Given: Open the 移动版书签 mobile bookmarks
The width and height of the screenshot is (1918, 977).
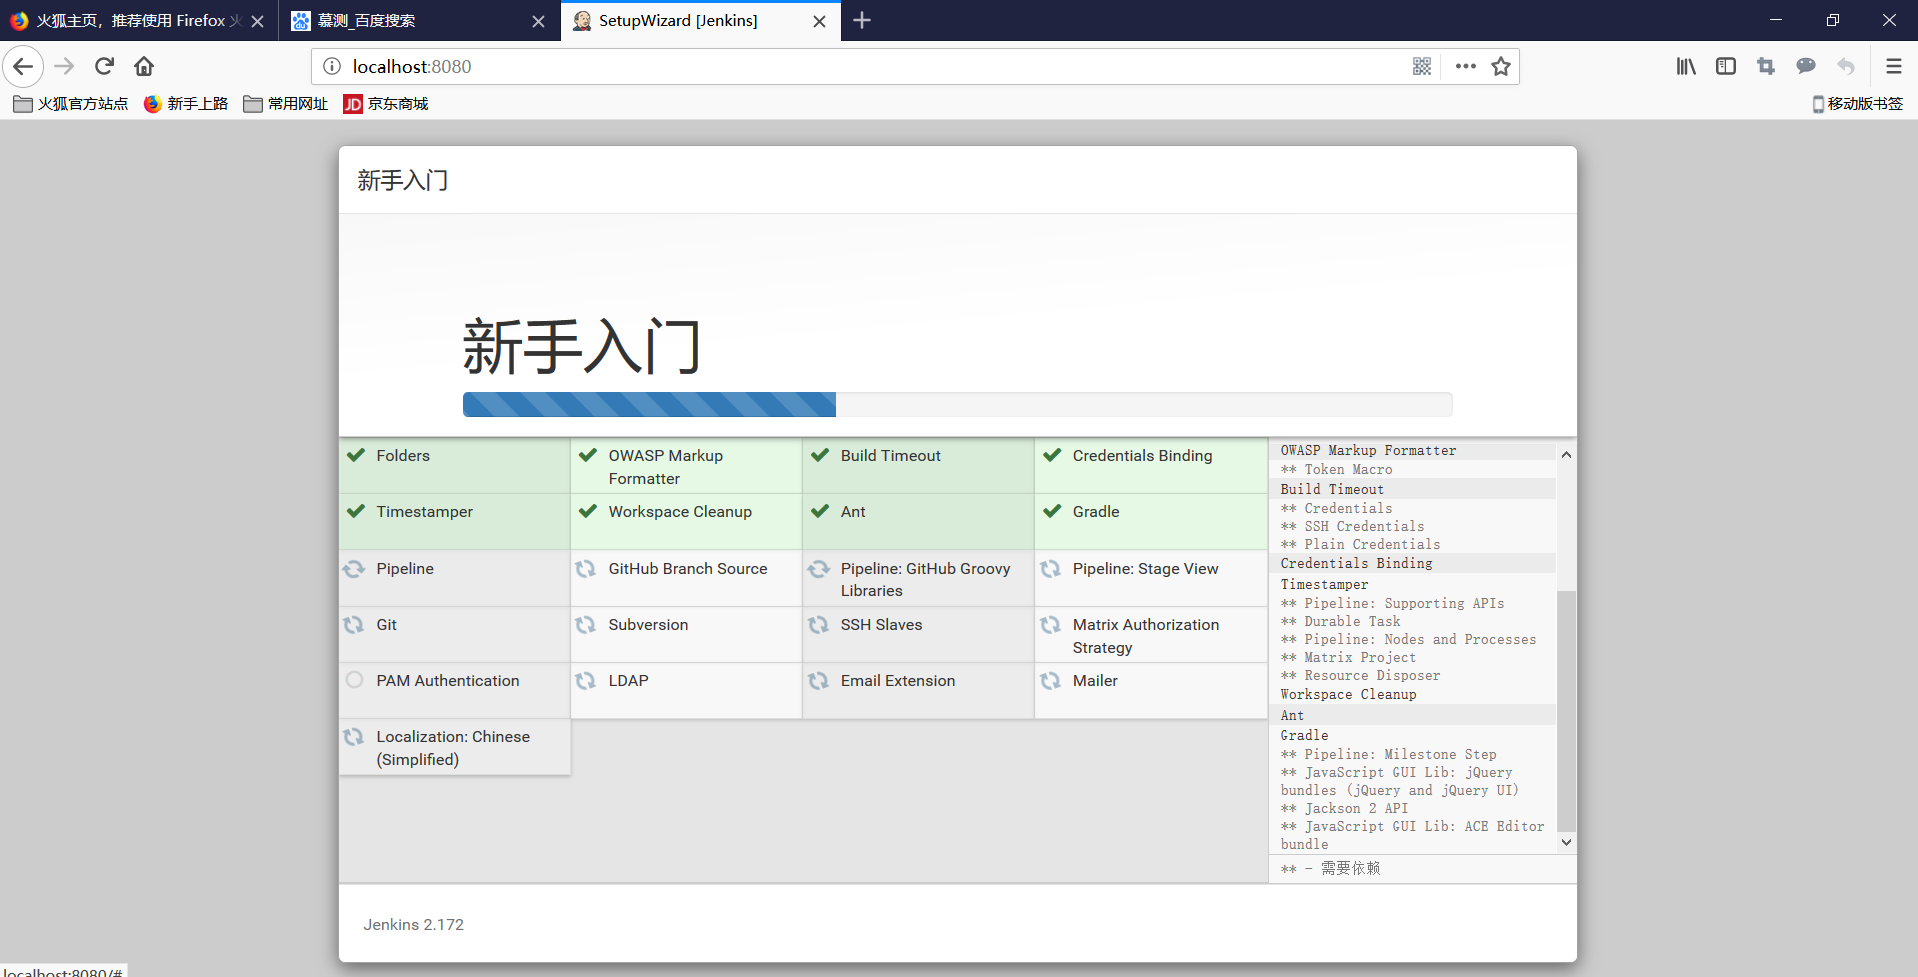Looking at the screenshot, I should click(x=1857, y=104).
